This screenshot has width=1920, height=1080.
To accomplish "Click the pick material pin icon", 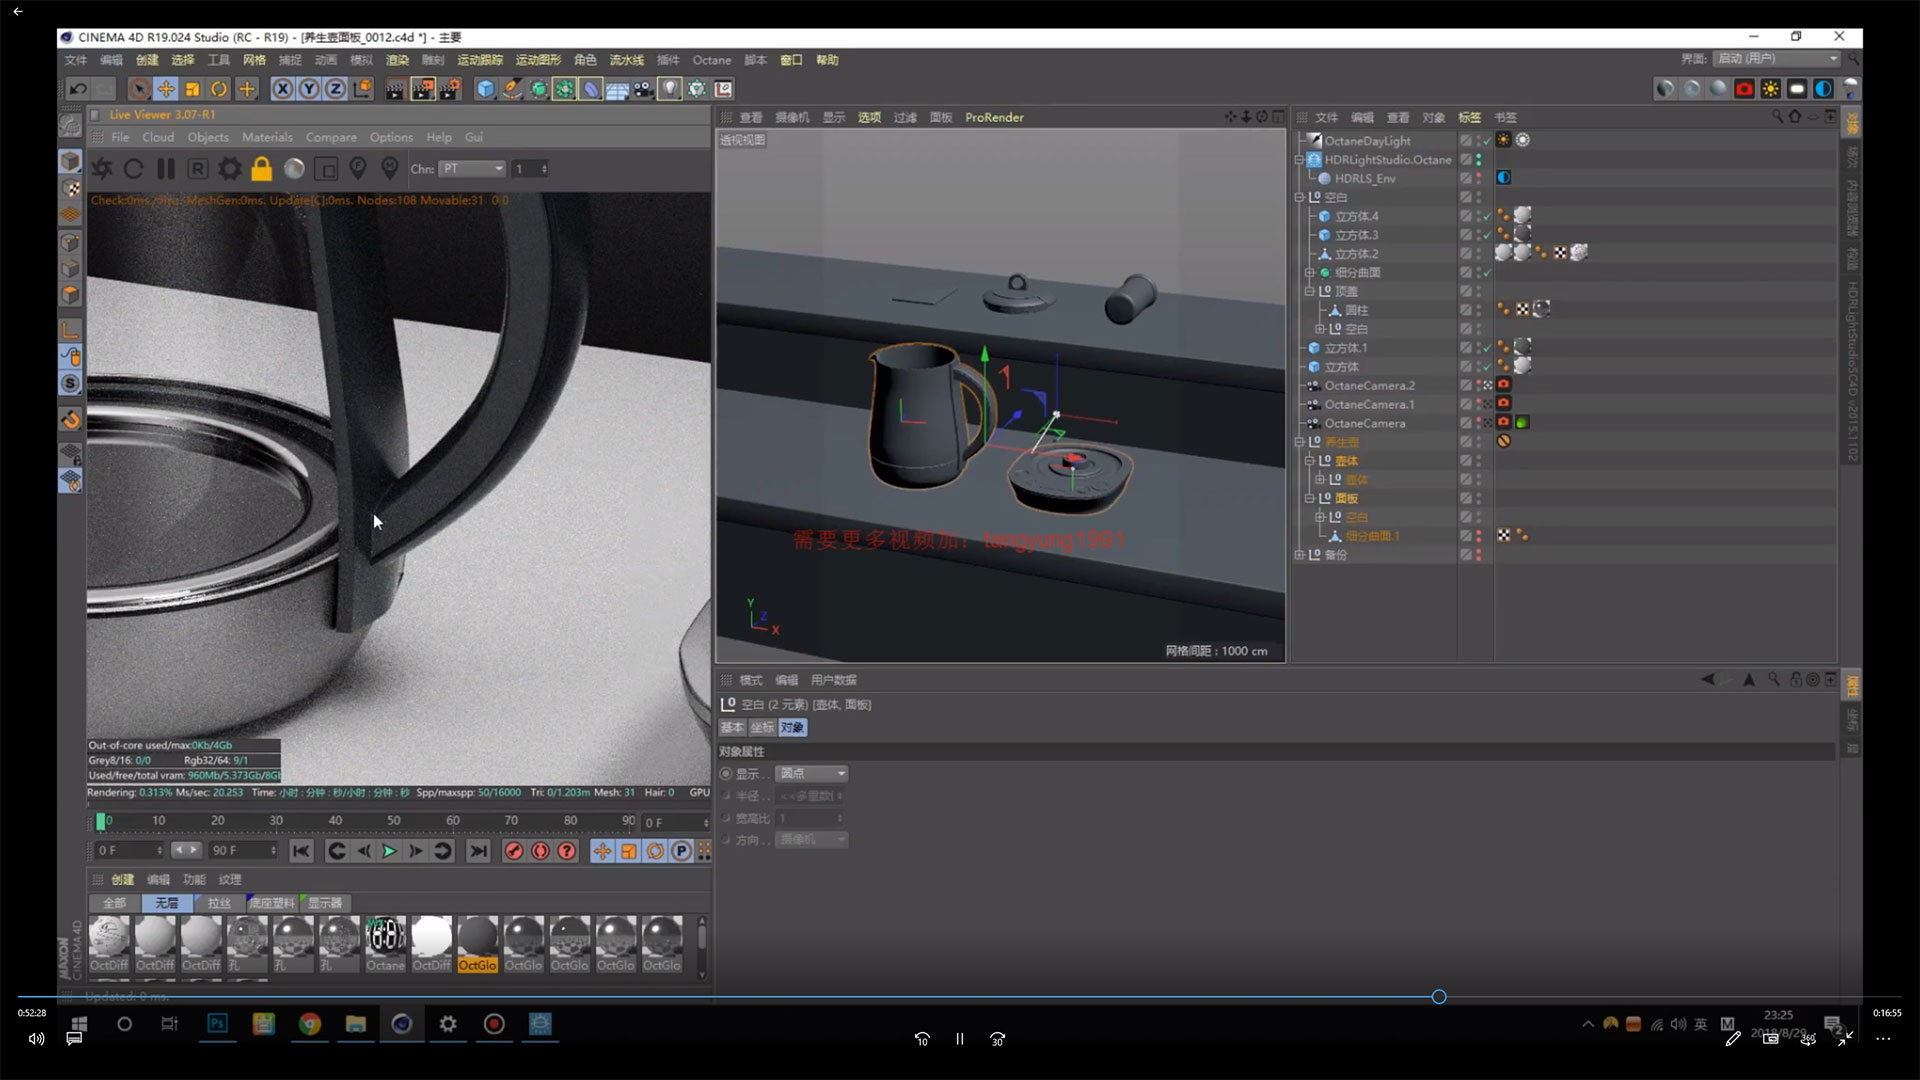I will 390,168.
